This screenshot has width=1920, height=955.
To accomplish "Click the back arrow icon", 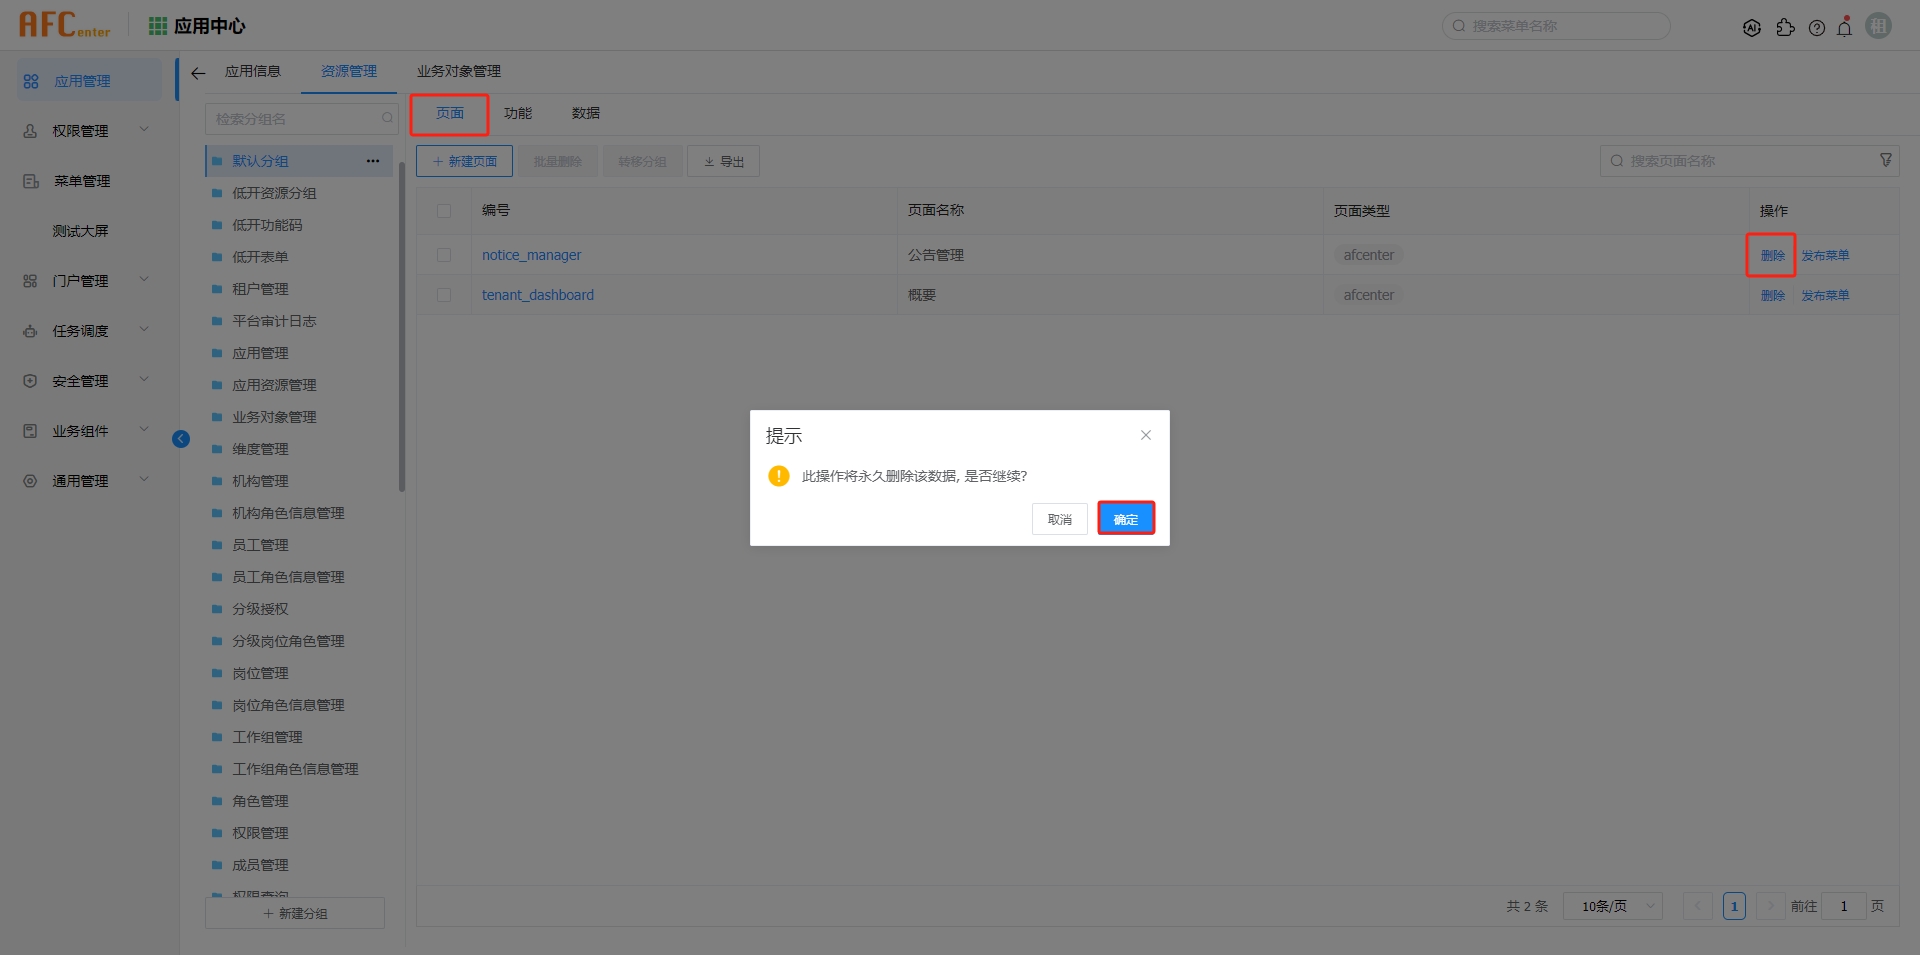I will pyautogui.click(x=198, y=73).
